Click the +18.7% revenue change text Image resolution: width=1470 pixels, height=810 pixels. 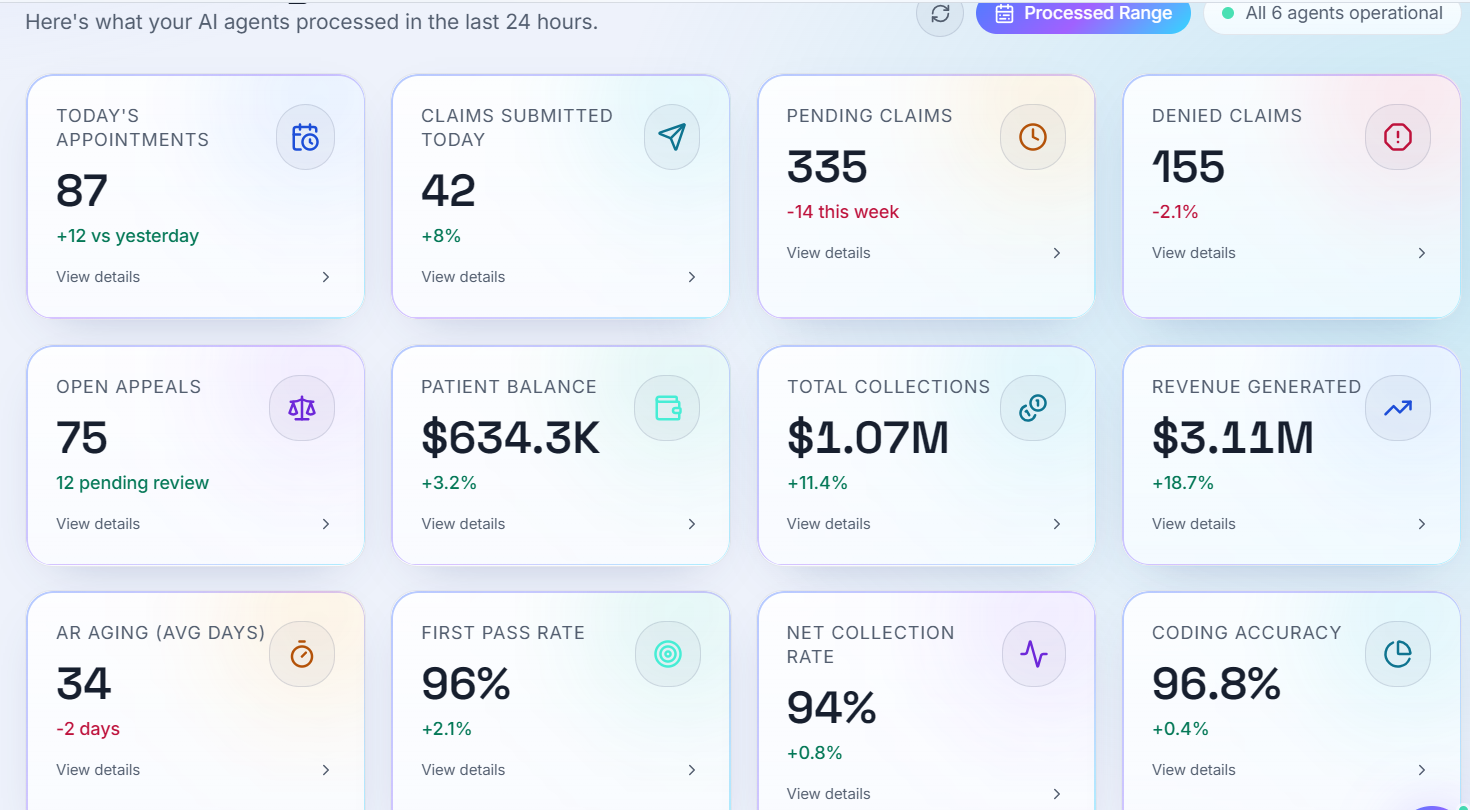pyautogui.click(x=1182, y=483)
